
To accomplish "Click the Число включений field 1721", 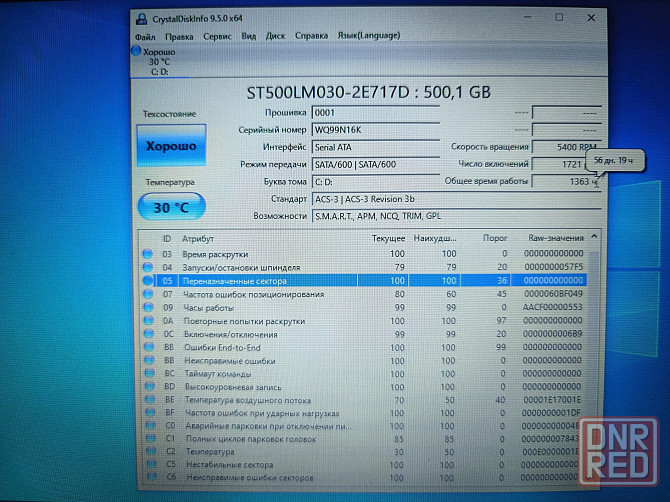I will coord(567,164).
